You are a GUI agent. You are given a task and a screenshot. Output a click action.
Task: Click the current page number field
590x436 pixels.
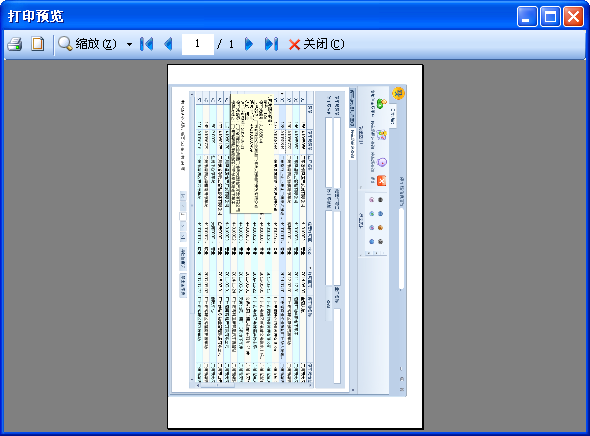[198, 44]
